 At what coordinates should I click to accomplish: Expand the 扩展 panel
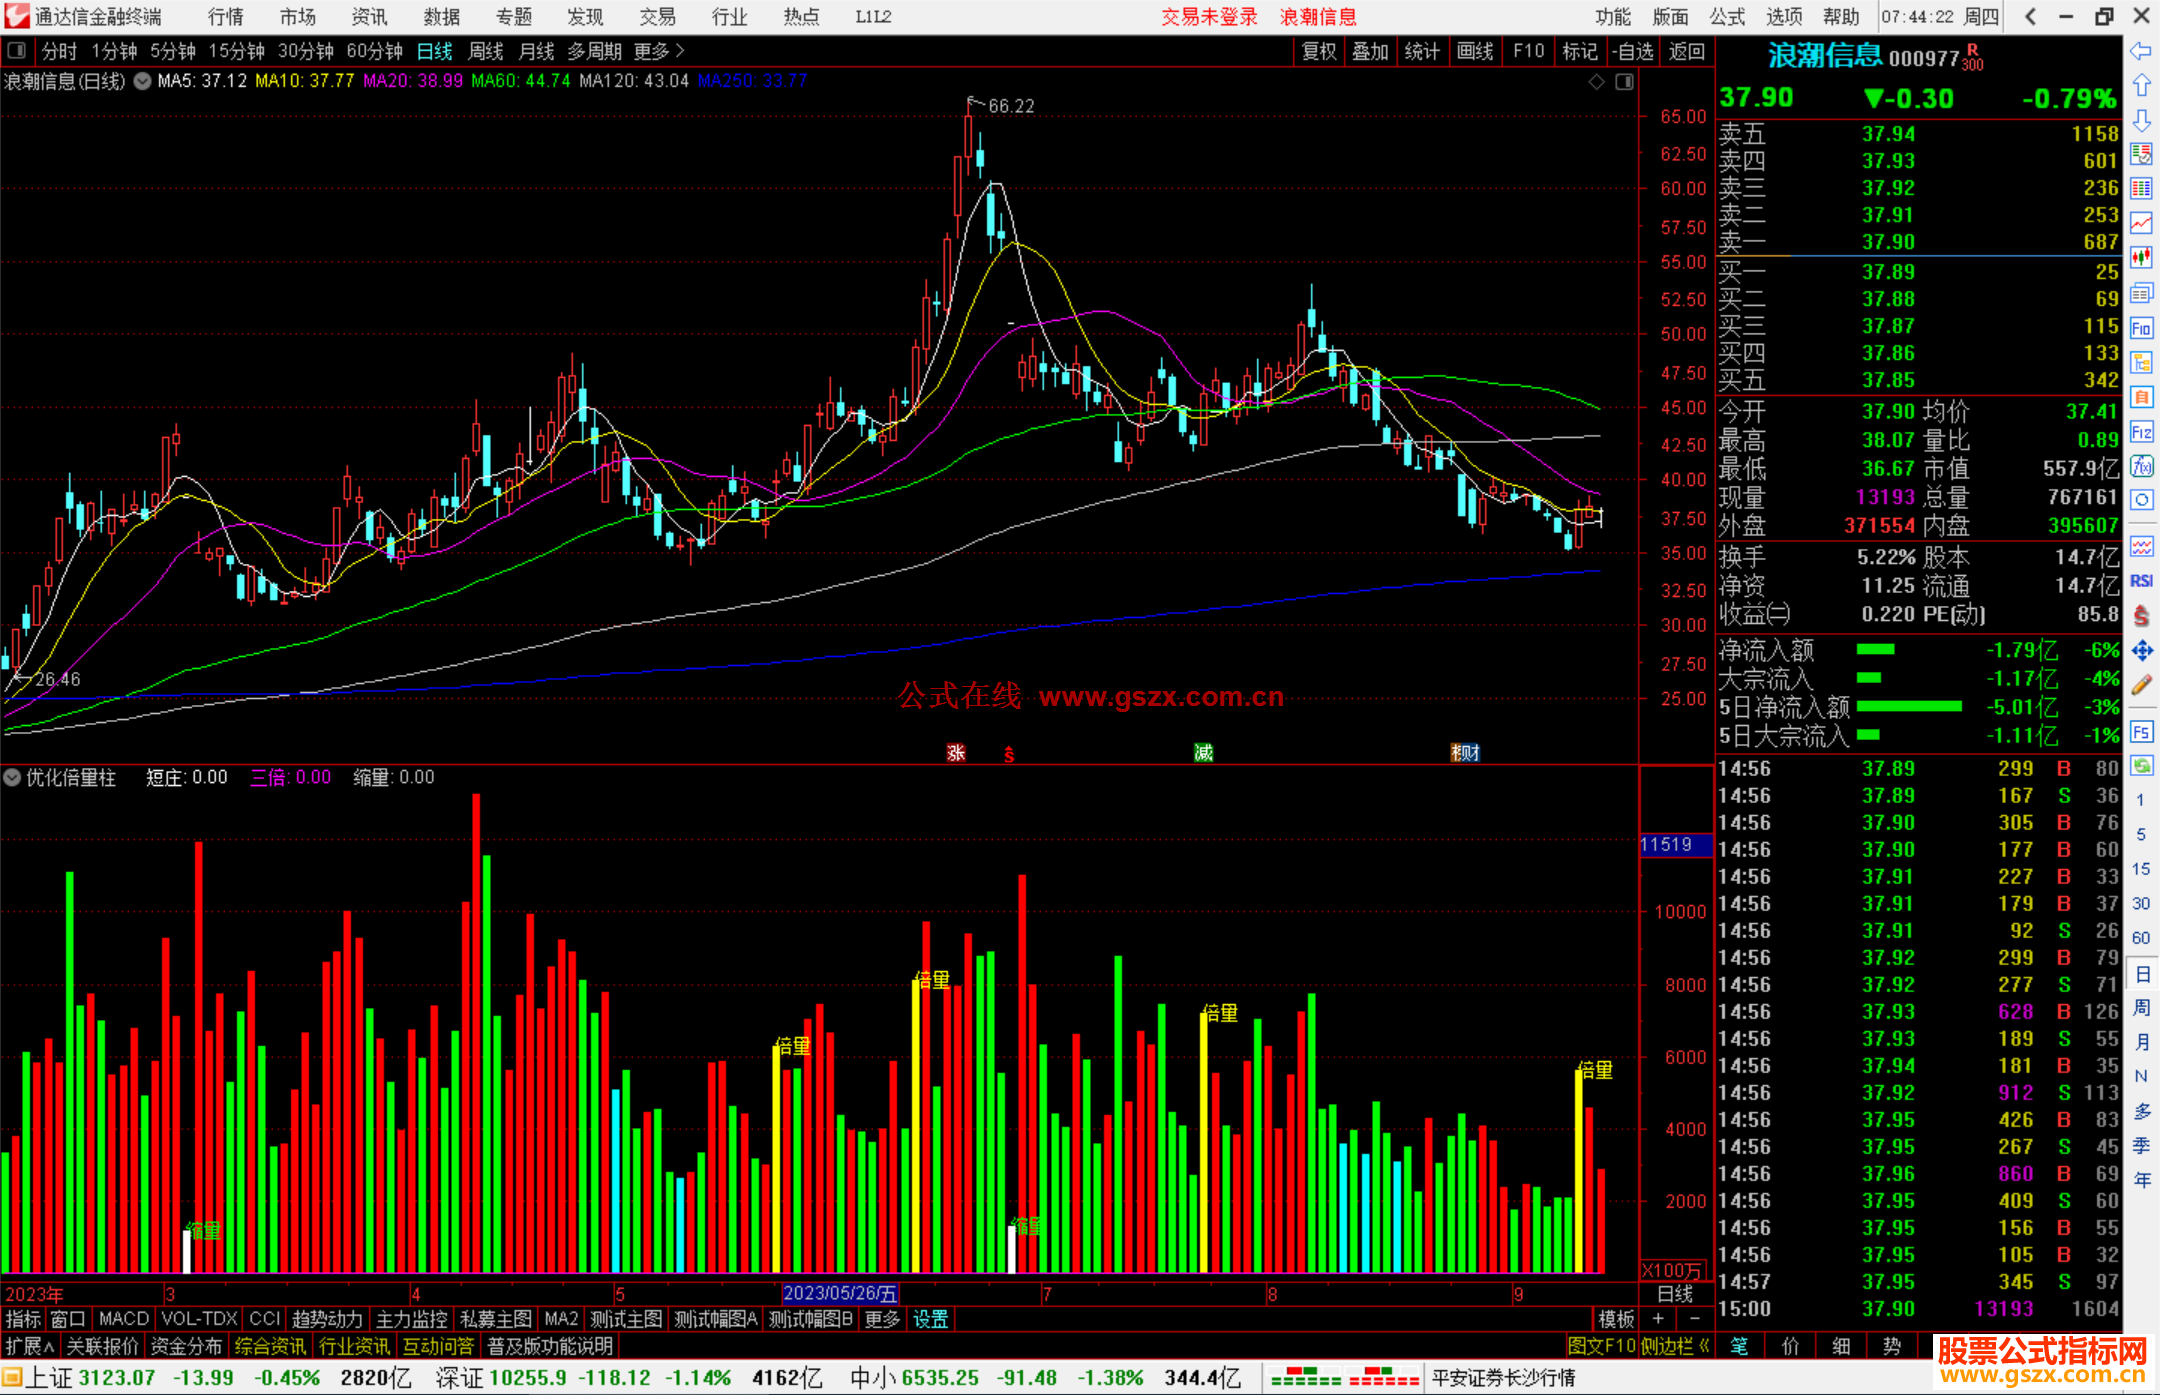tap(30, 1346)
